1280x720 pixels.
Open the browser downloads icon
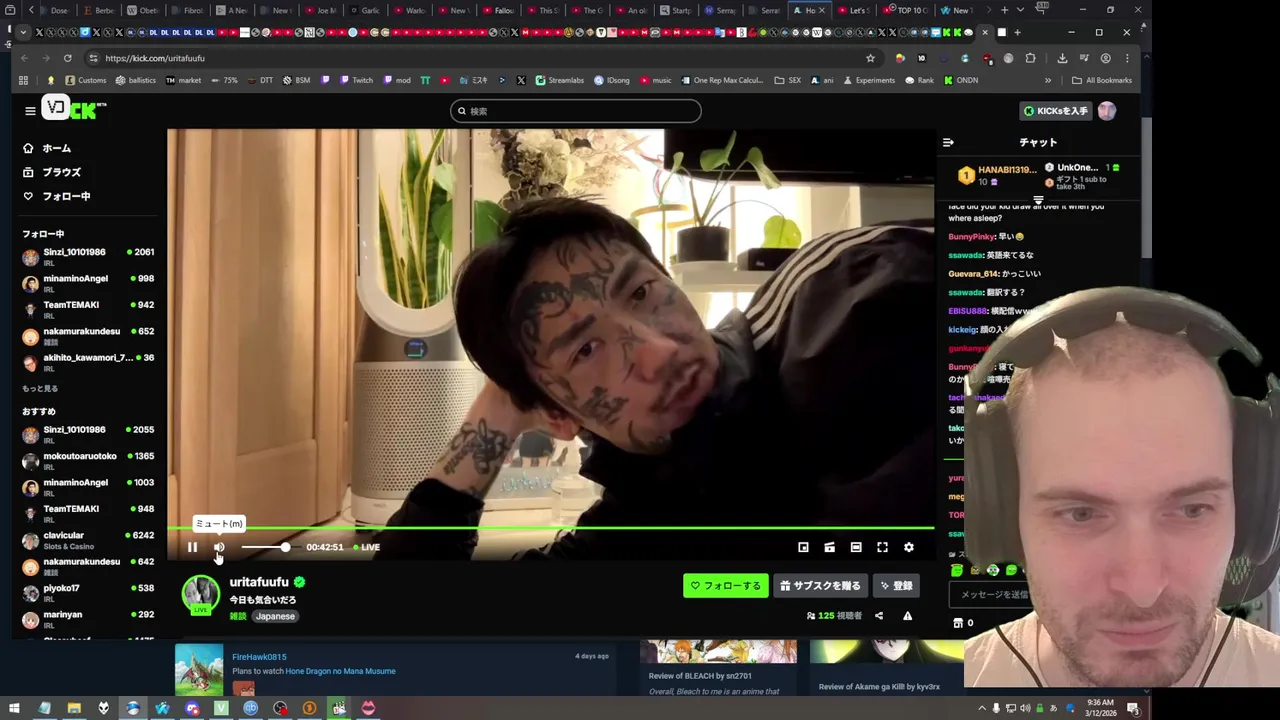pyautogui.click(x=1062, y=58)
